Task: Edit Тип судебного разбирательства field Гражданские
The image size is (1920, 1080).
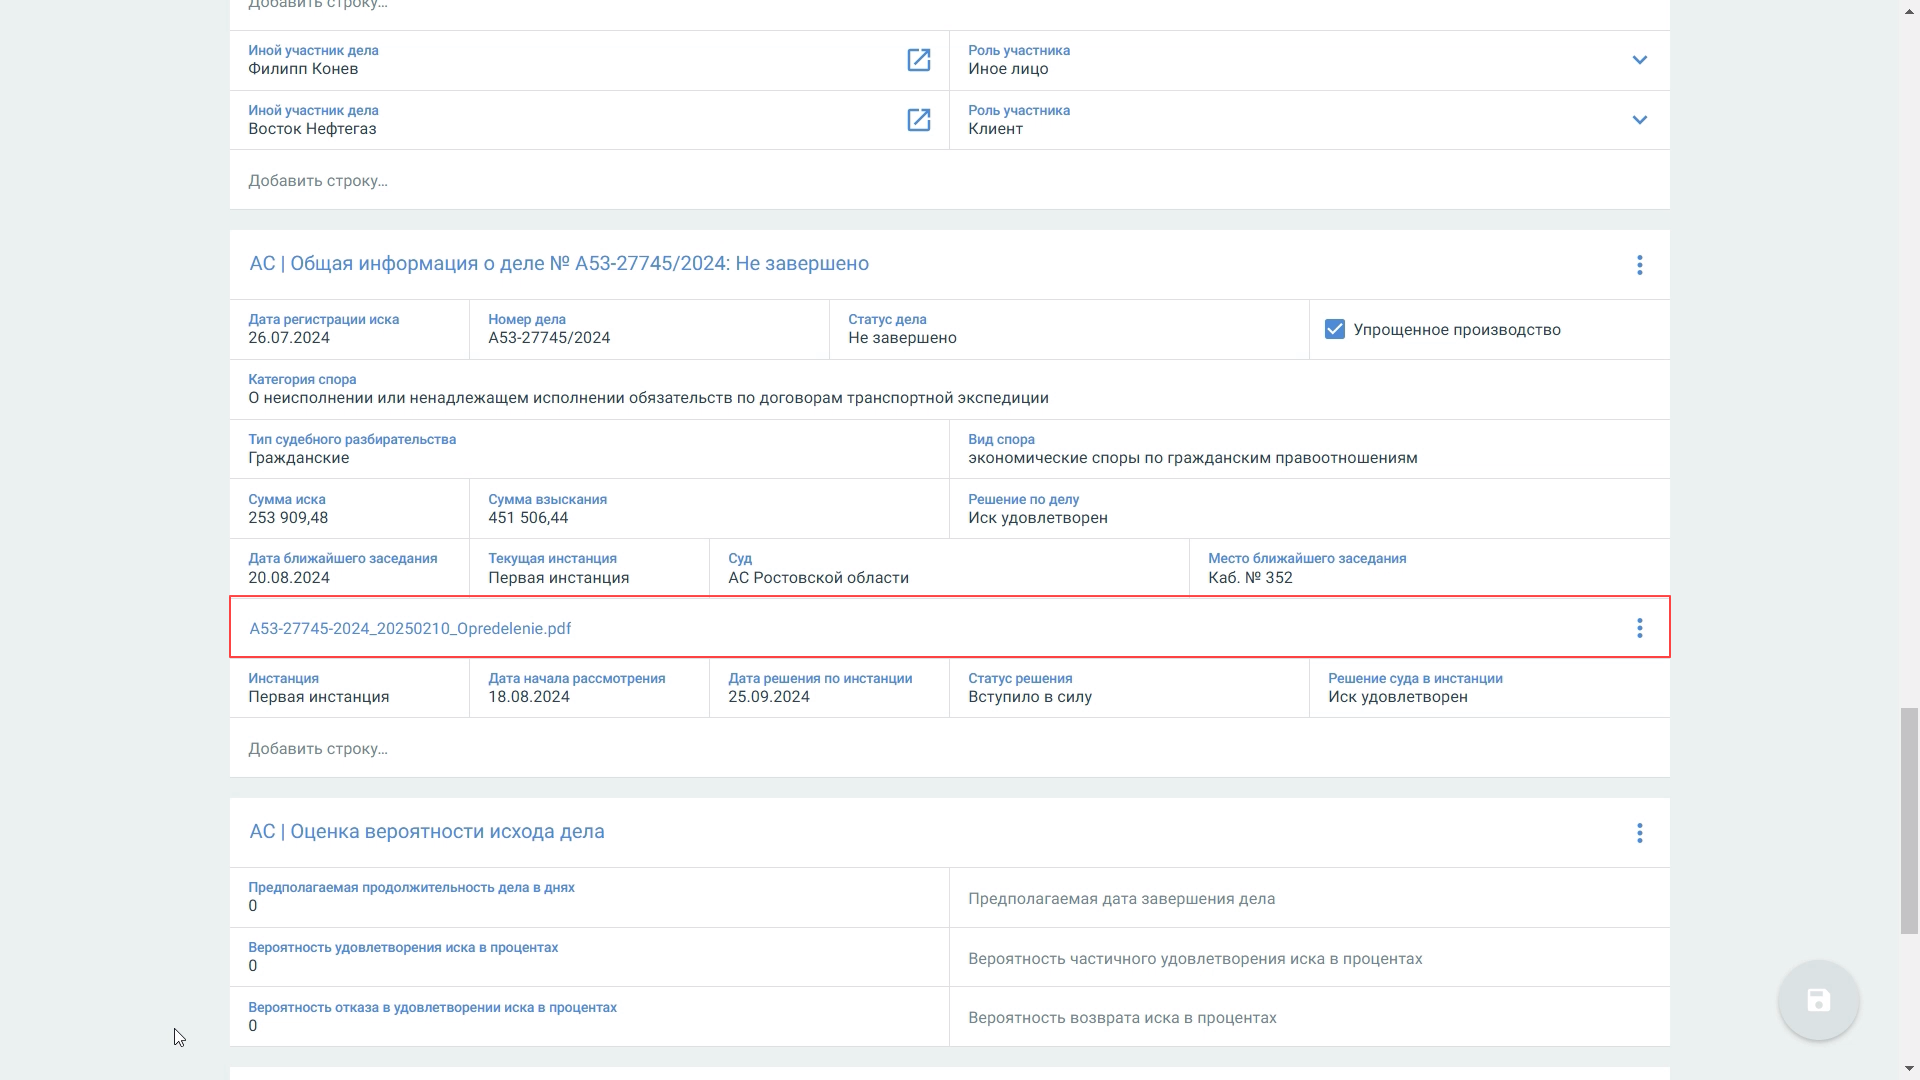Action: (x=589, y=449)
